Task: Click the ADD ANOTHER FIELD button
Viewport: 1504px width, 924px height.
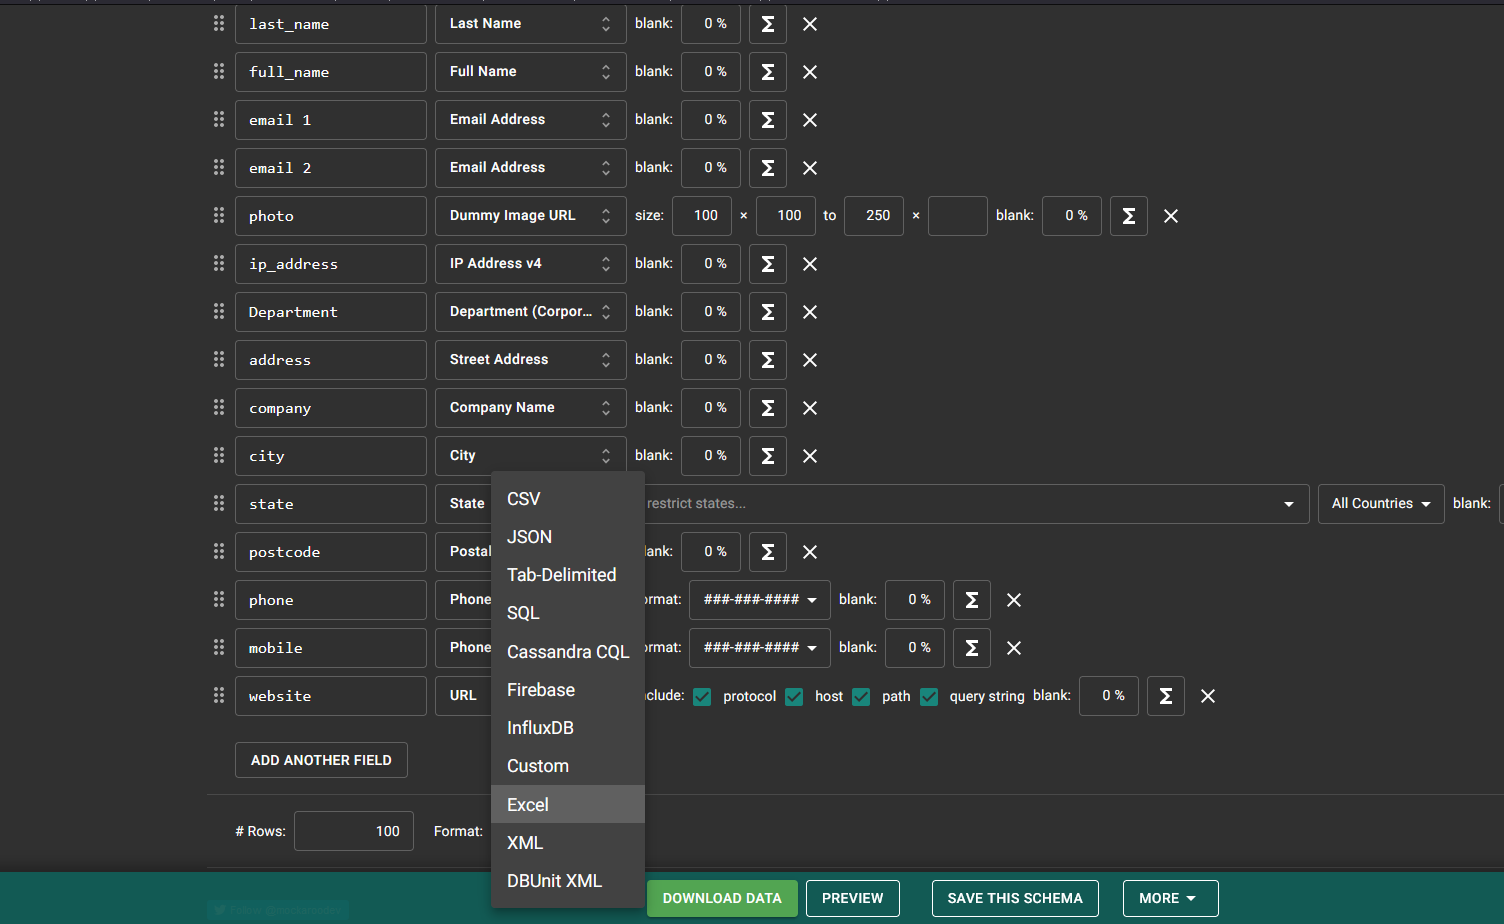Action: (x=321, y=760)
